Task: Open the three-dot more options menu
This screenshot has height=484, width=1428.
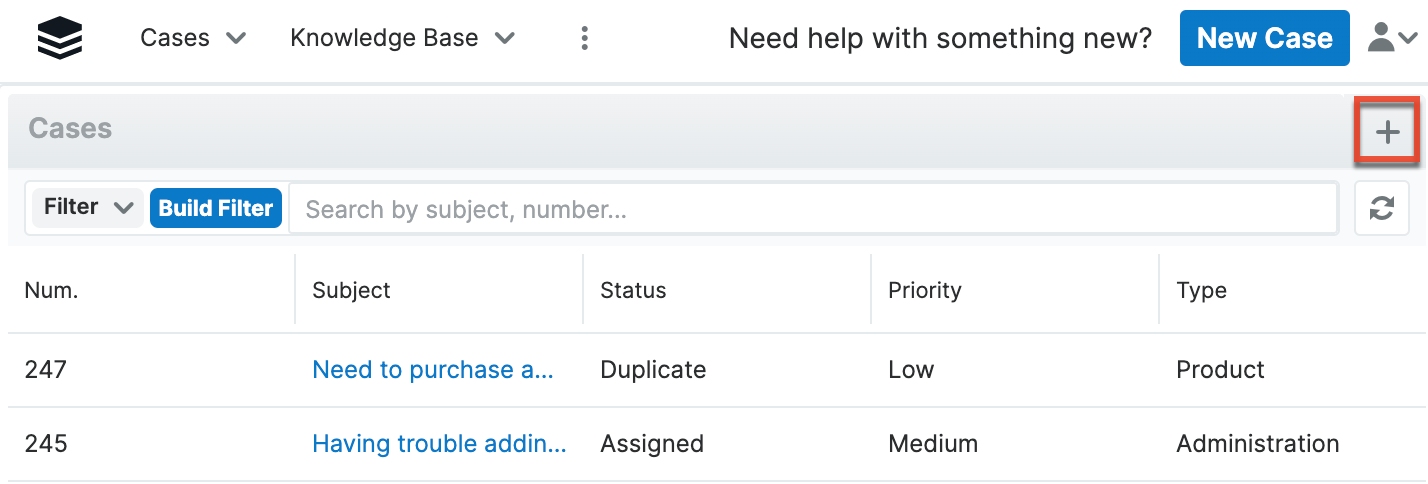Action: point(585,39)
